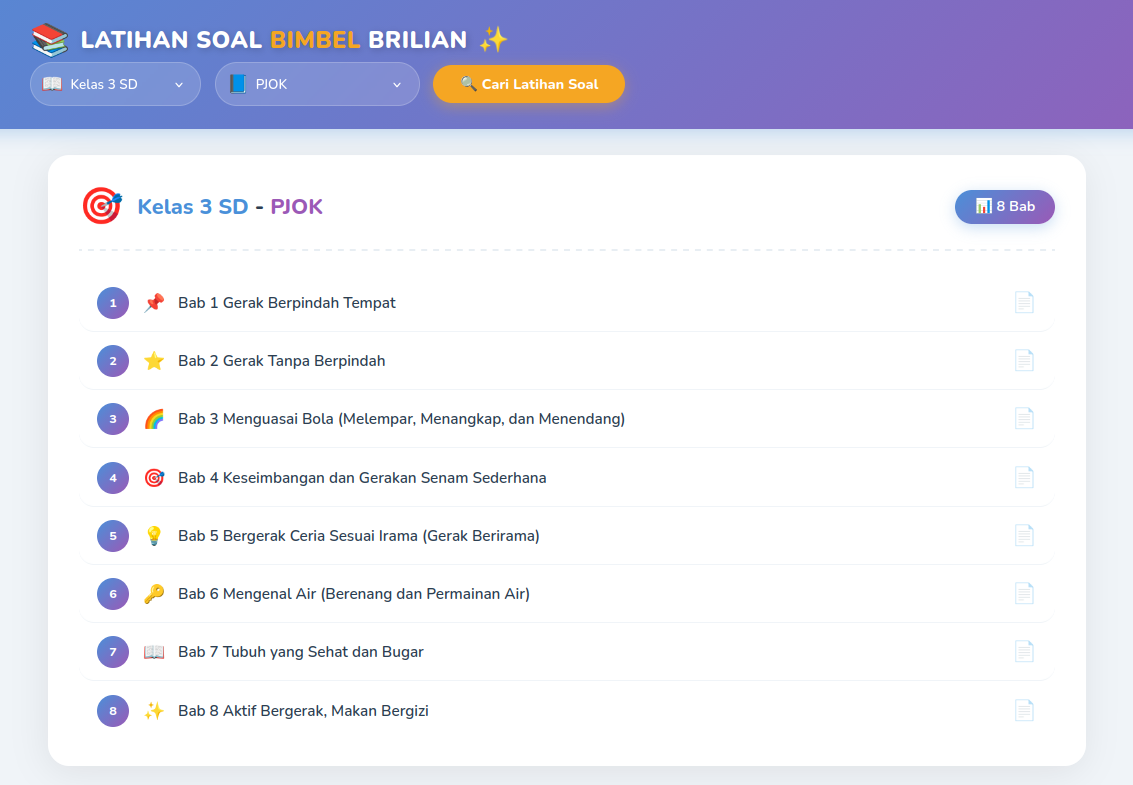Click the stacked books logo icon
The height and width of the screenshot is (785, 1133).
tap(50, 39)
